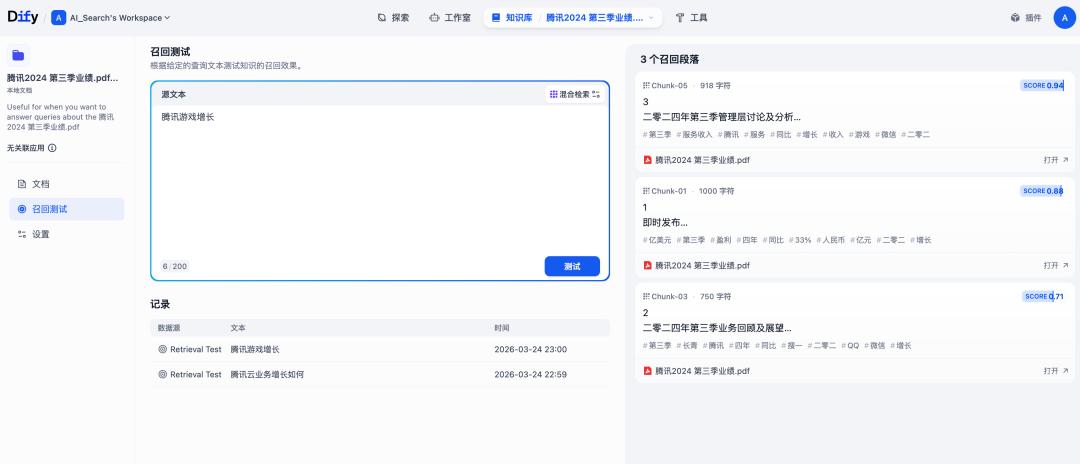1080x464 pixels.
Task: Expand the knowledge base name dropdown chevron
Action: [651, 18]
